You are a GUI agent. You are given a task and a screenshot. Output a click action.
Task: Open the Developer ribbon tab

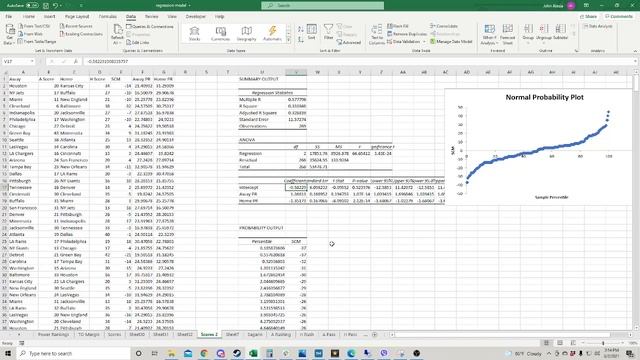196,16
